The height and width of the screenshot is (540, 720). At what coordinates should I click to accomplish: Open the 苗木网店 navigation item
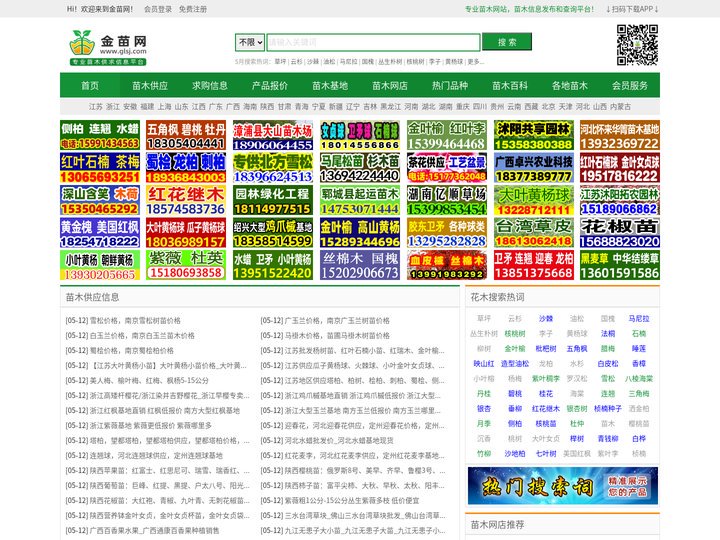pyautogui.click(x=390, y=85)
